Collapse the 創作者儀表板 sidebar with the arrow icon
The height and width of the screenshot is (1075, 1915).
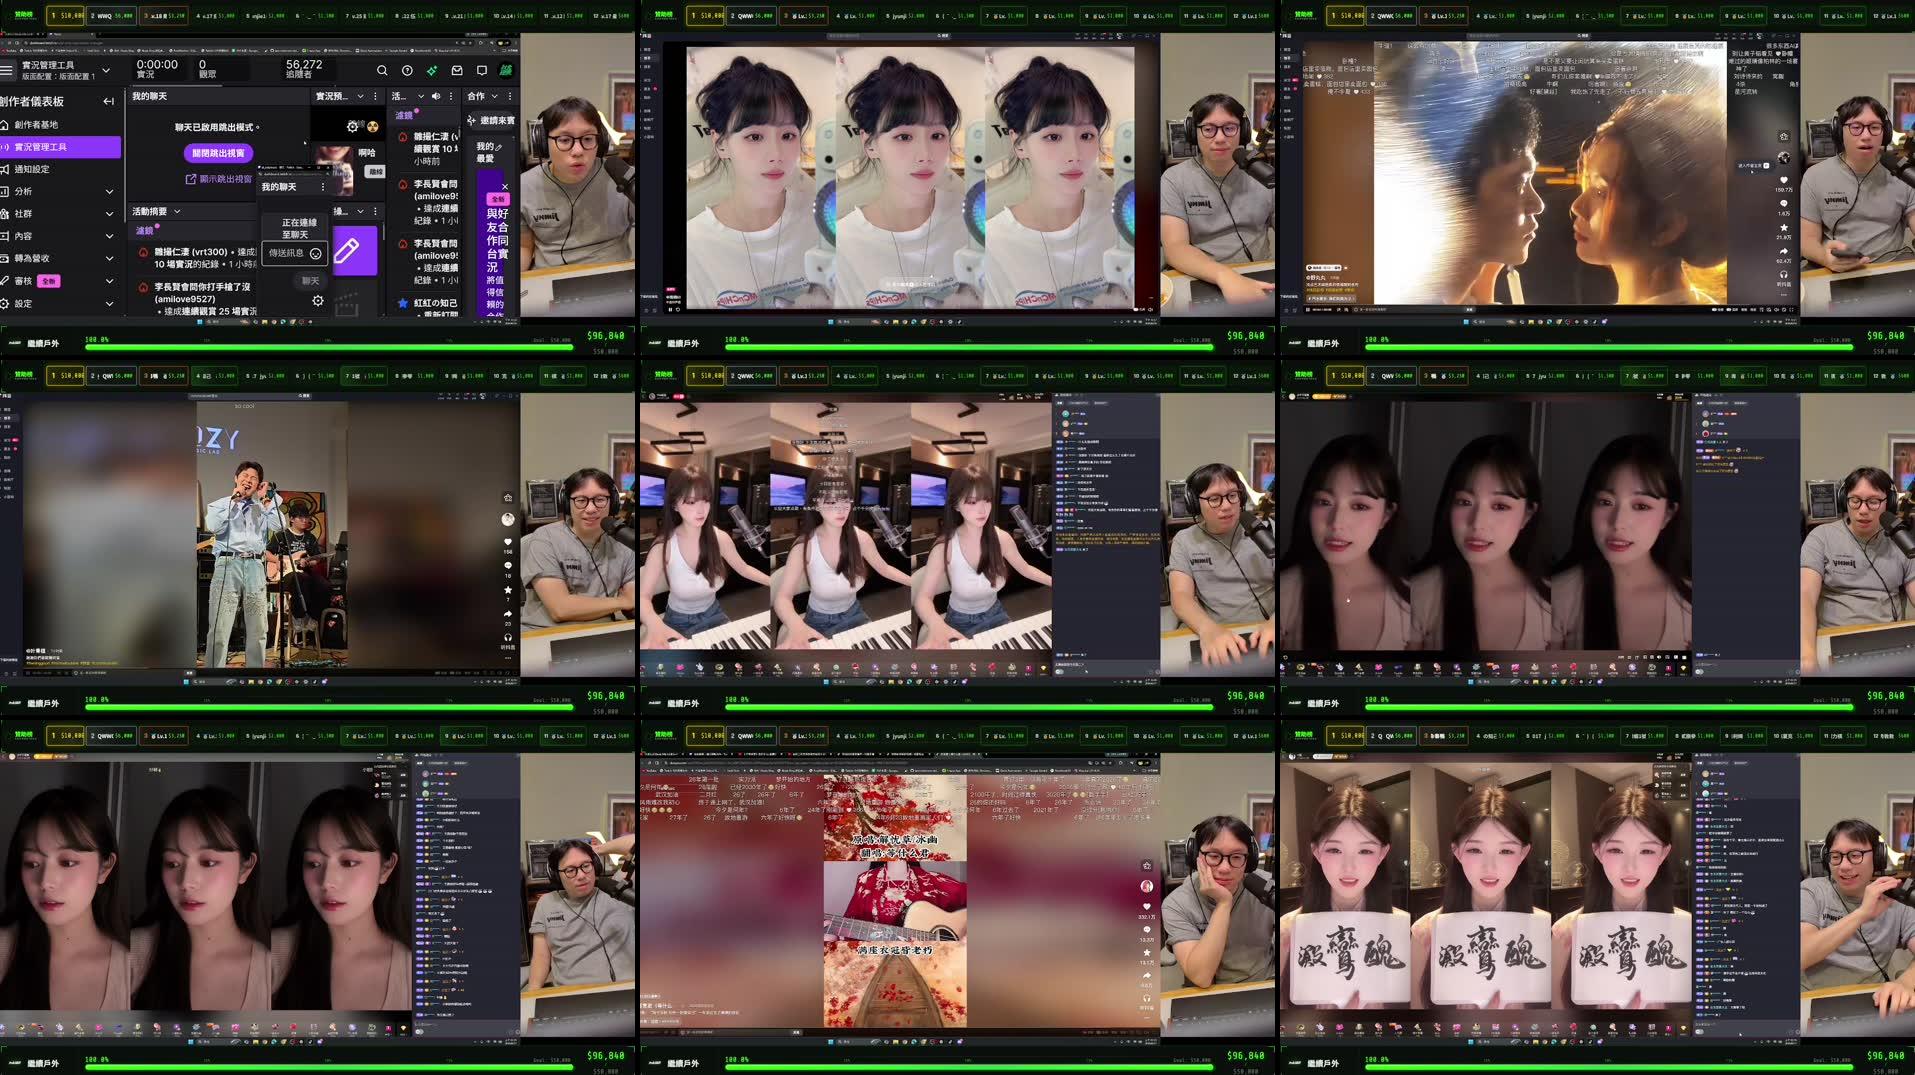pyautogui.click(x=108, y=101)
